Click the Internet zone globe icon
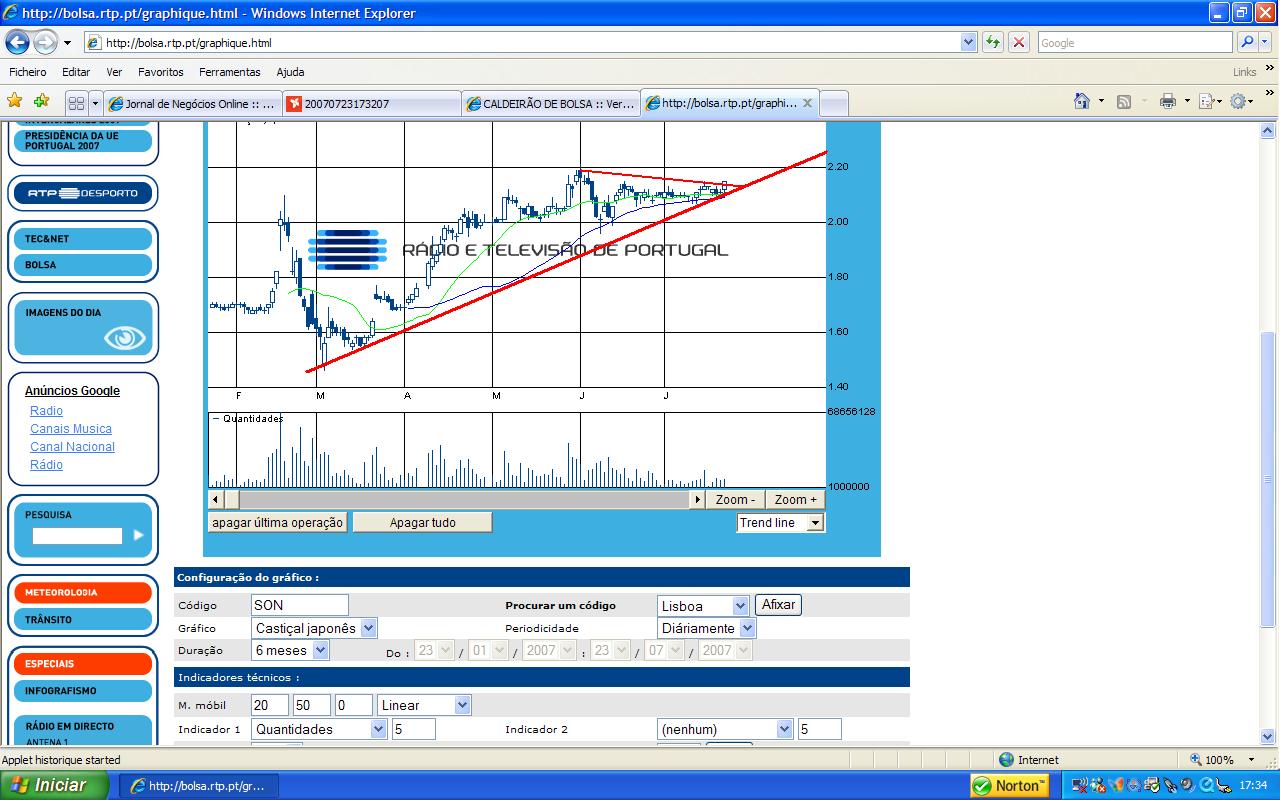The width and height of the screenshot is (1280, 800). pos(1006,760)
